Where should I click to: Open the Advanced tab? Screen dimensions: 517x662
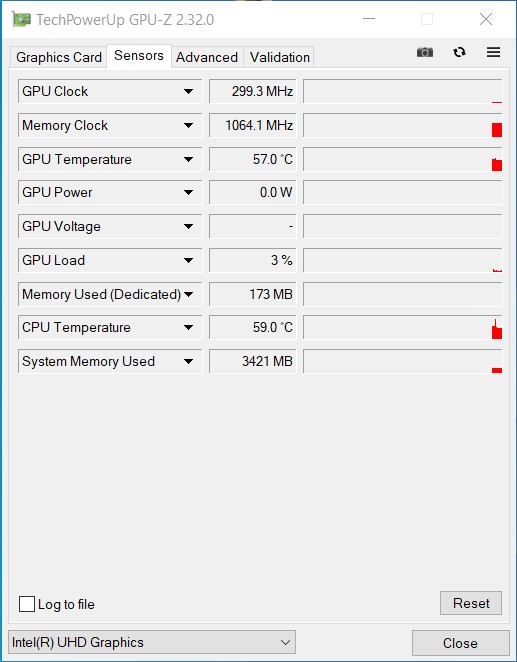tap(207, 57)
